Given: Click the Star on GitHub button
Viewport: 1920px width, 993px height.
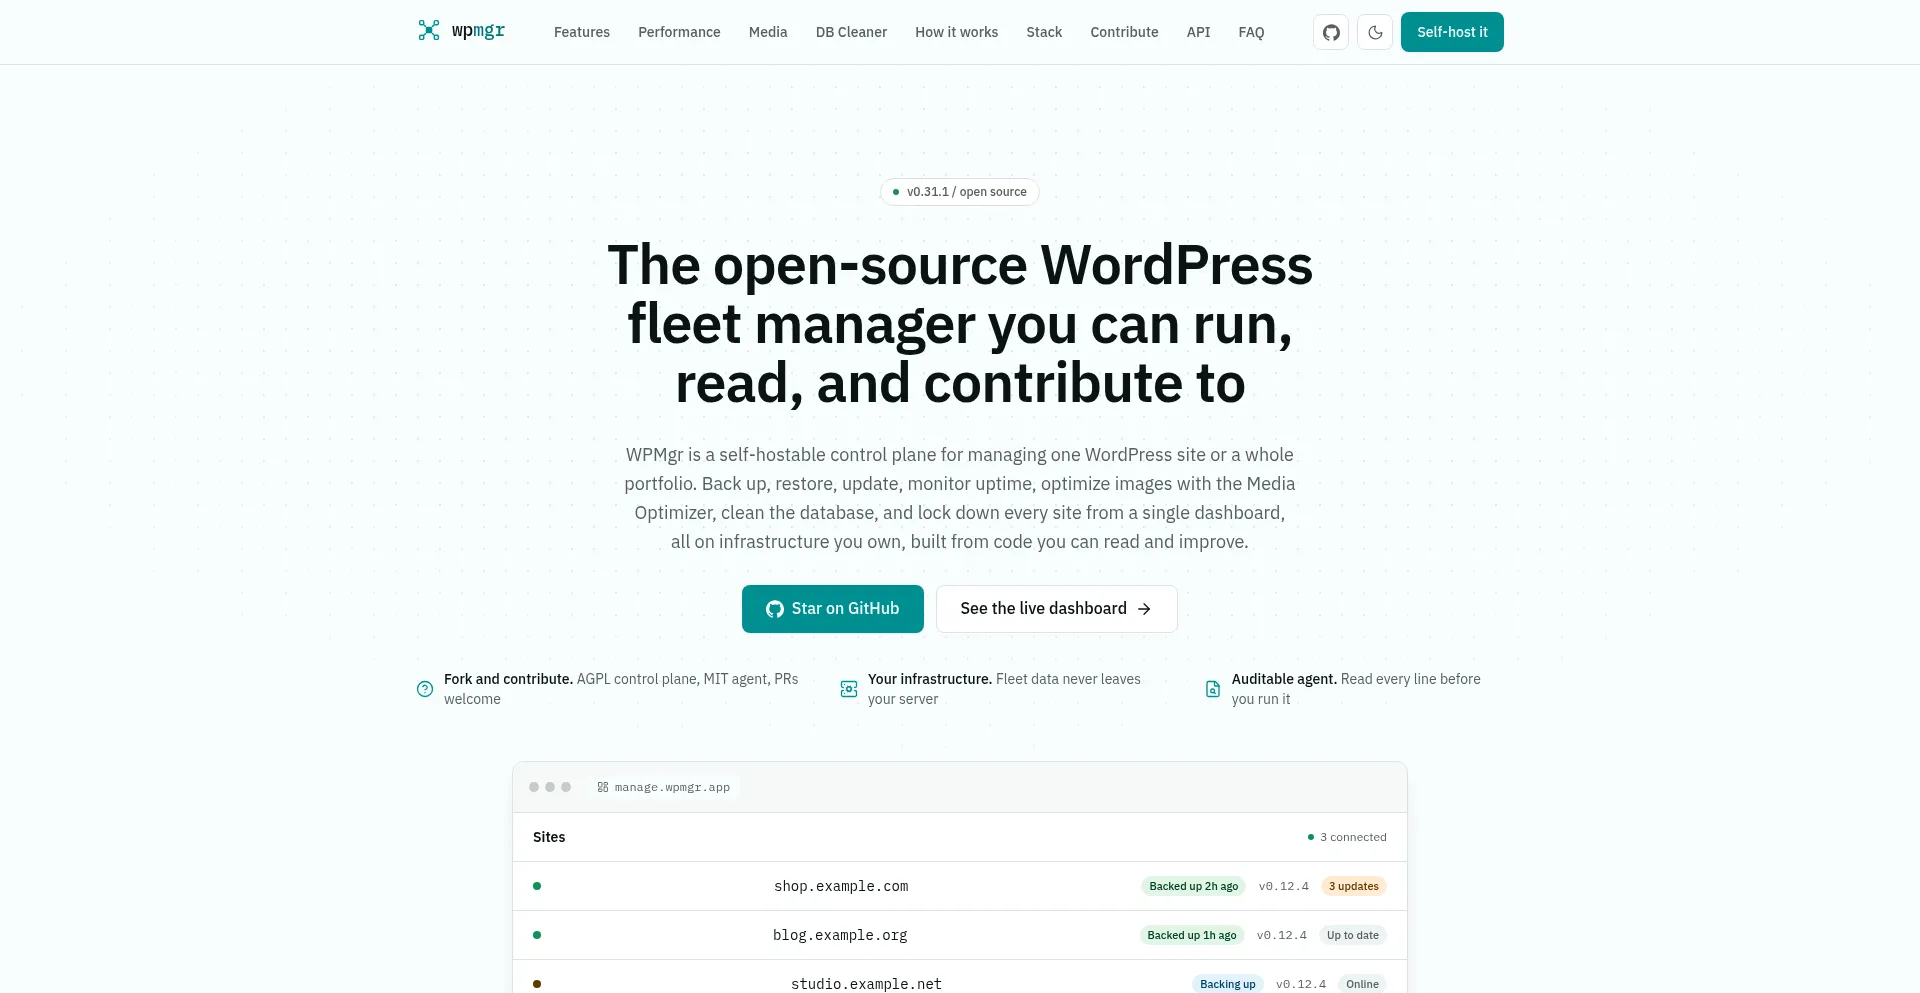Looking at the screenshot, I should [833, 609].
